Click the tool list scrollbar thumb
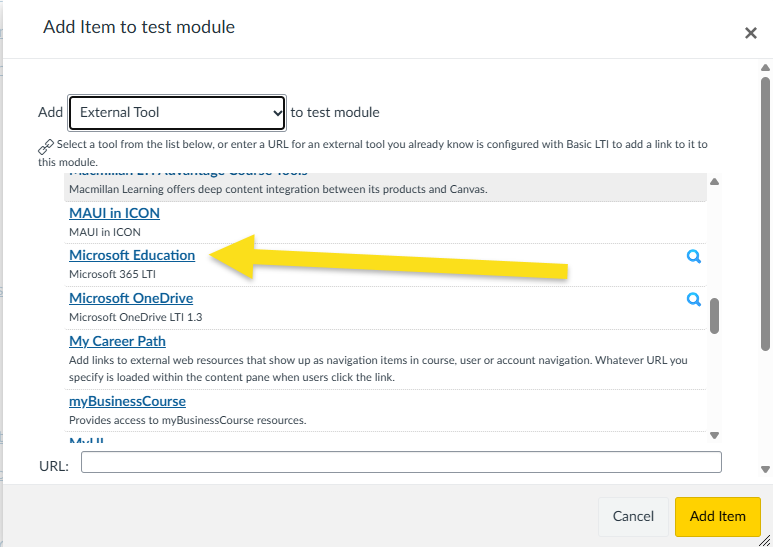This screenshot has height=547, width=773. pyautogui.click(x=714, y=316)
